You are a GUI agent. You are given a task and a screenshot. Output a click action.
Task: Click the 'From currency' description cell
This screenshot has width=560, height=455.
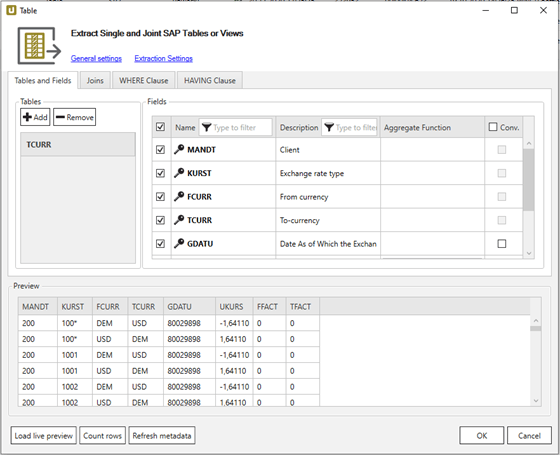(328, 196)
